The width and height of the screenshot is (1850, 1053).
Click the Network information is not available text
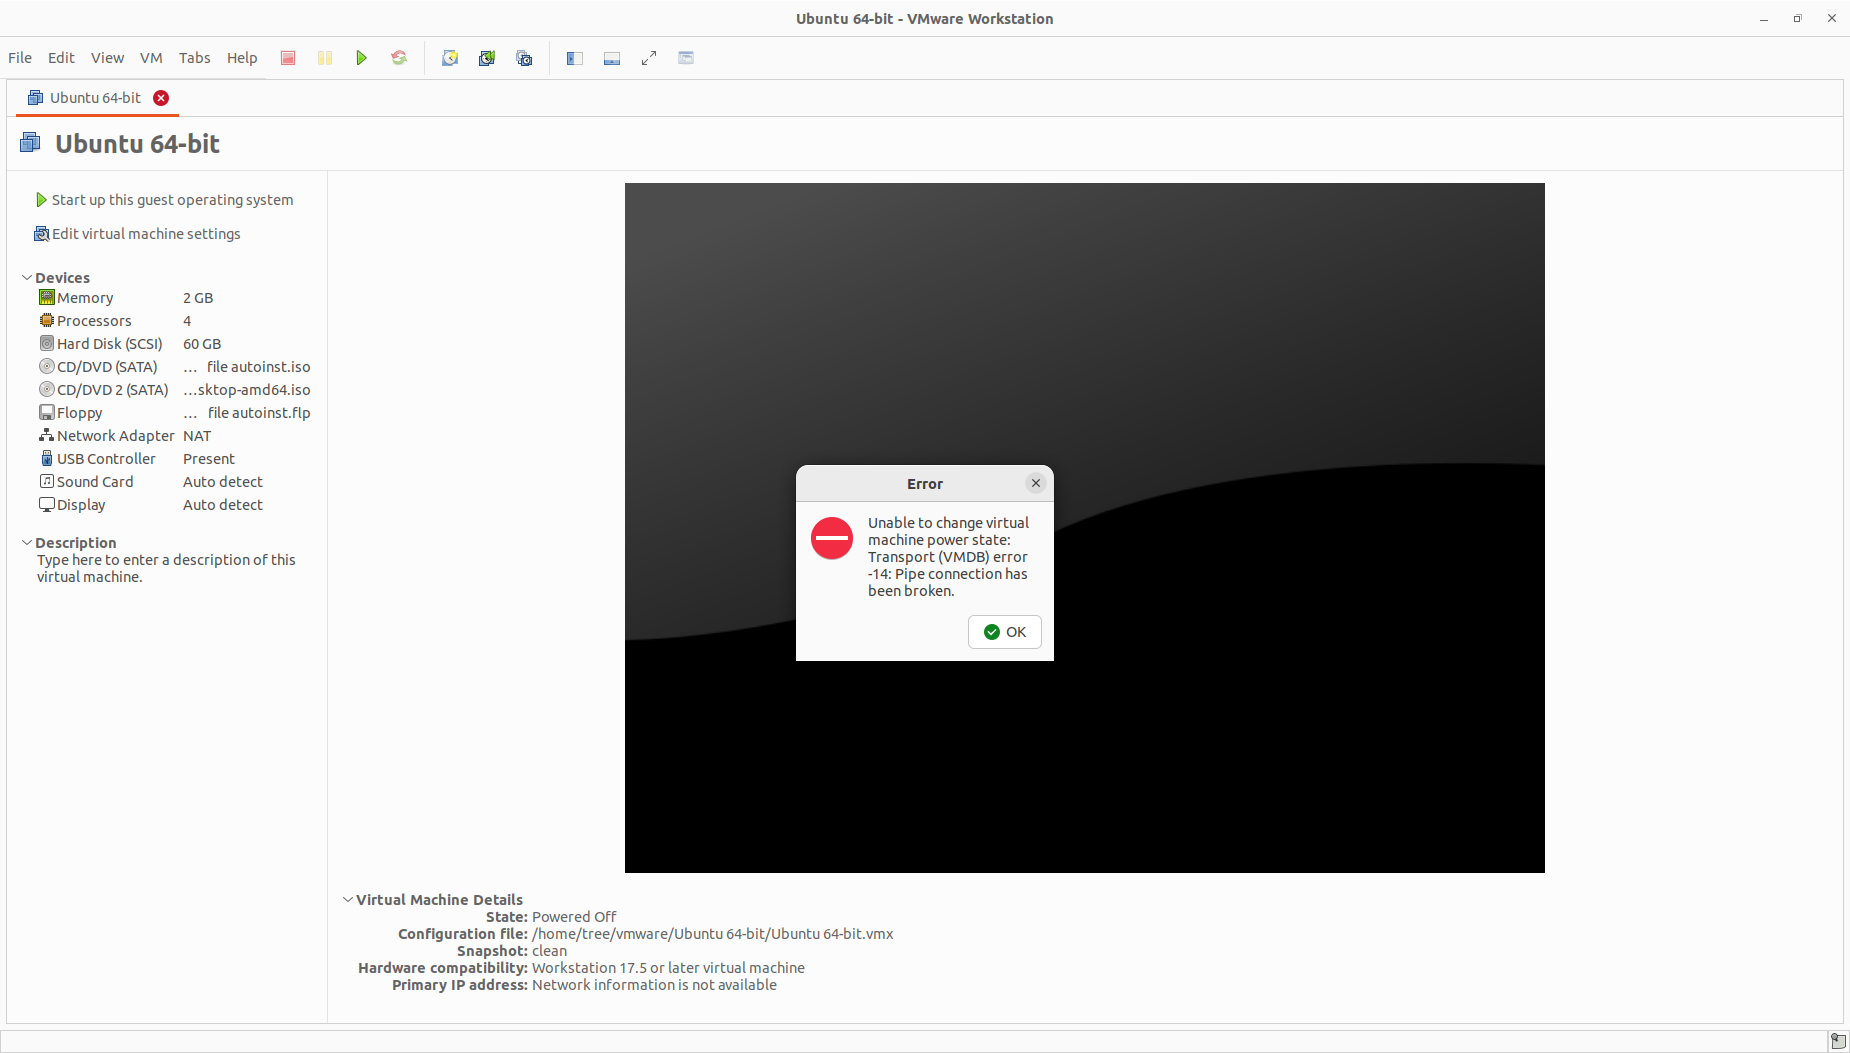click(654, 985)
